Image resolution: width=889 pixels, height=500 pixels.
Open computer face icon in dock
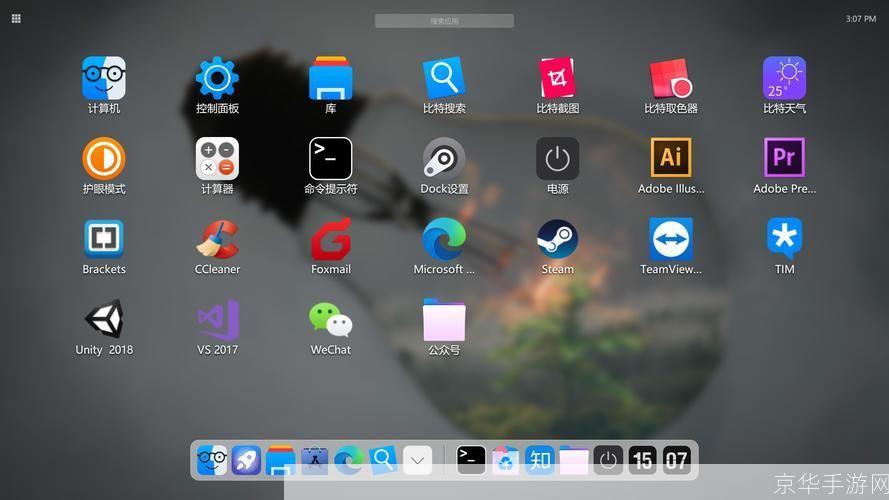click(211, 460)
